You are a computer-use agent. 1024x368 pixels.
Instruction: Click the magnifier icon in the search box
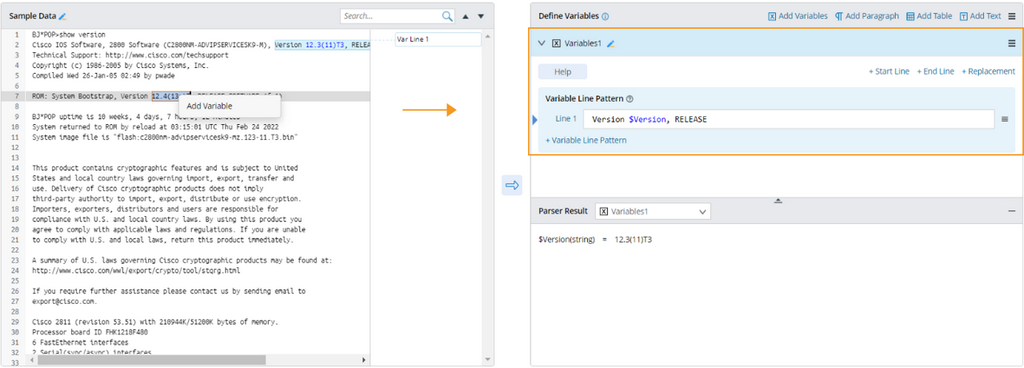pos(447,16)
